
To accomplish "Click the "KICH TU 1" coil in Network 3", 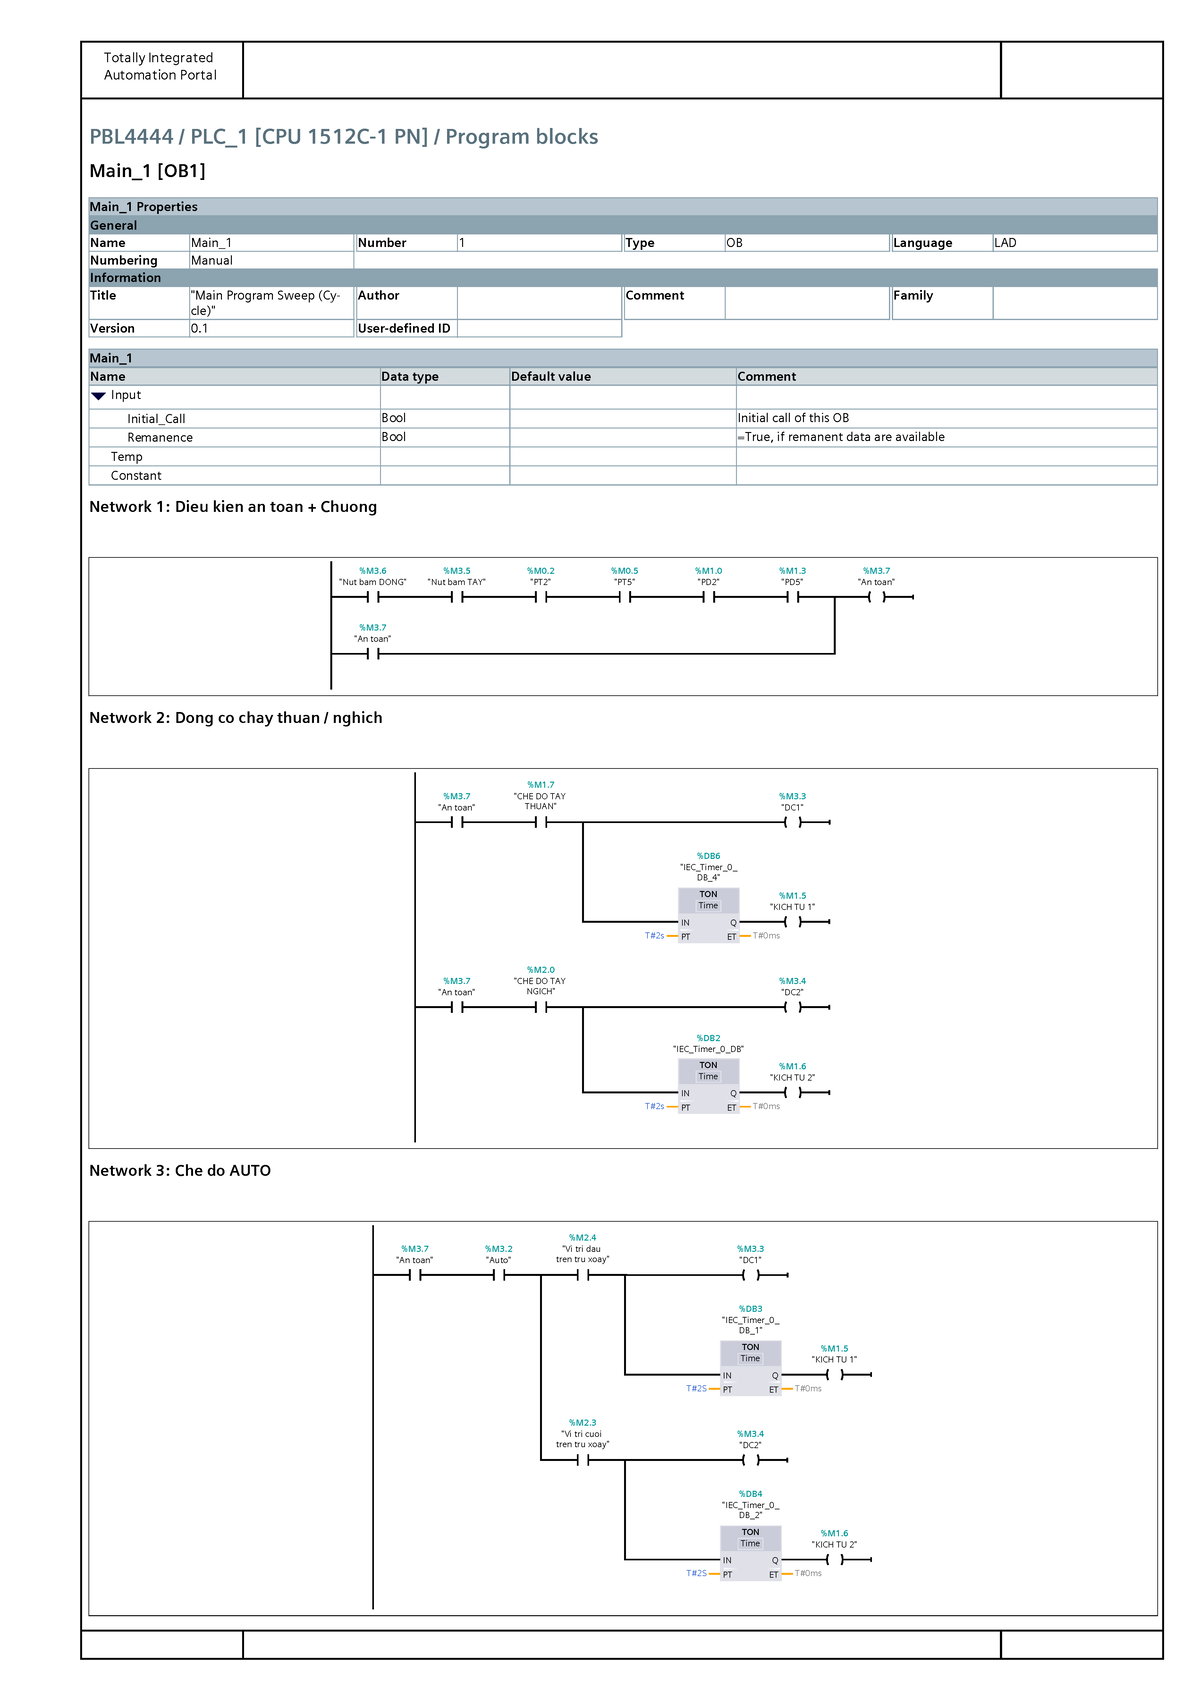I will [835, 1375].
